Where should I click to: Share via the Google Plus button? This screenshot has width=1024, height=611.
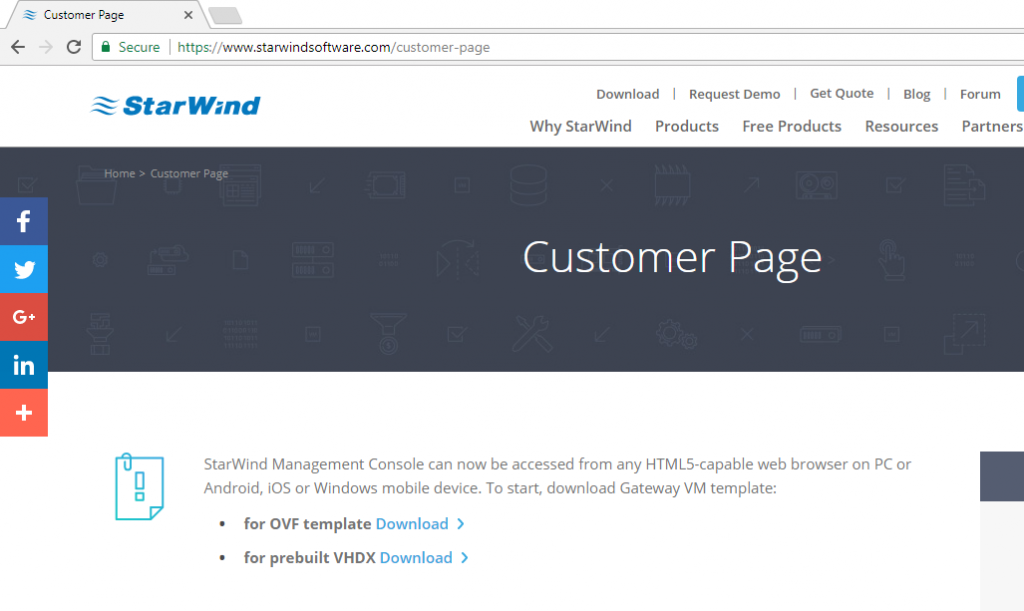(24, 317)
